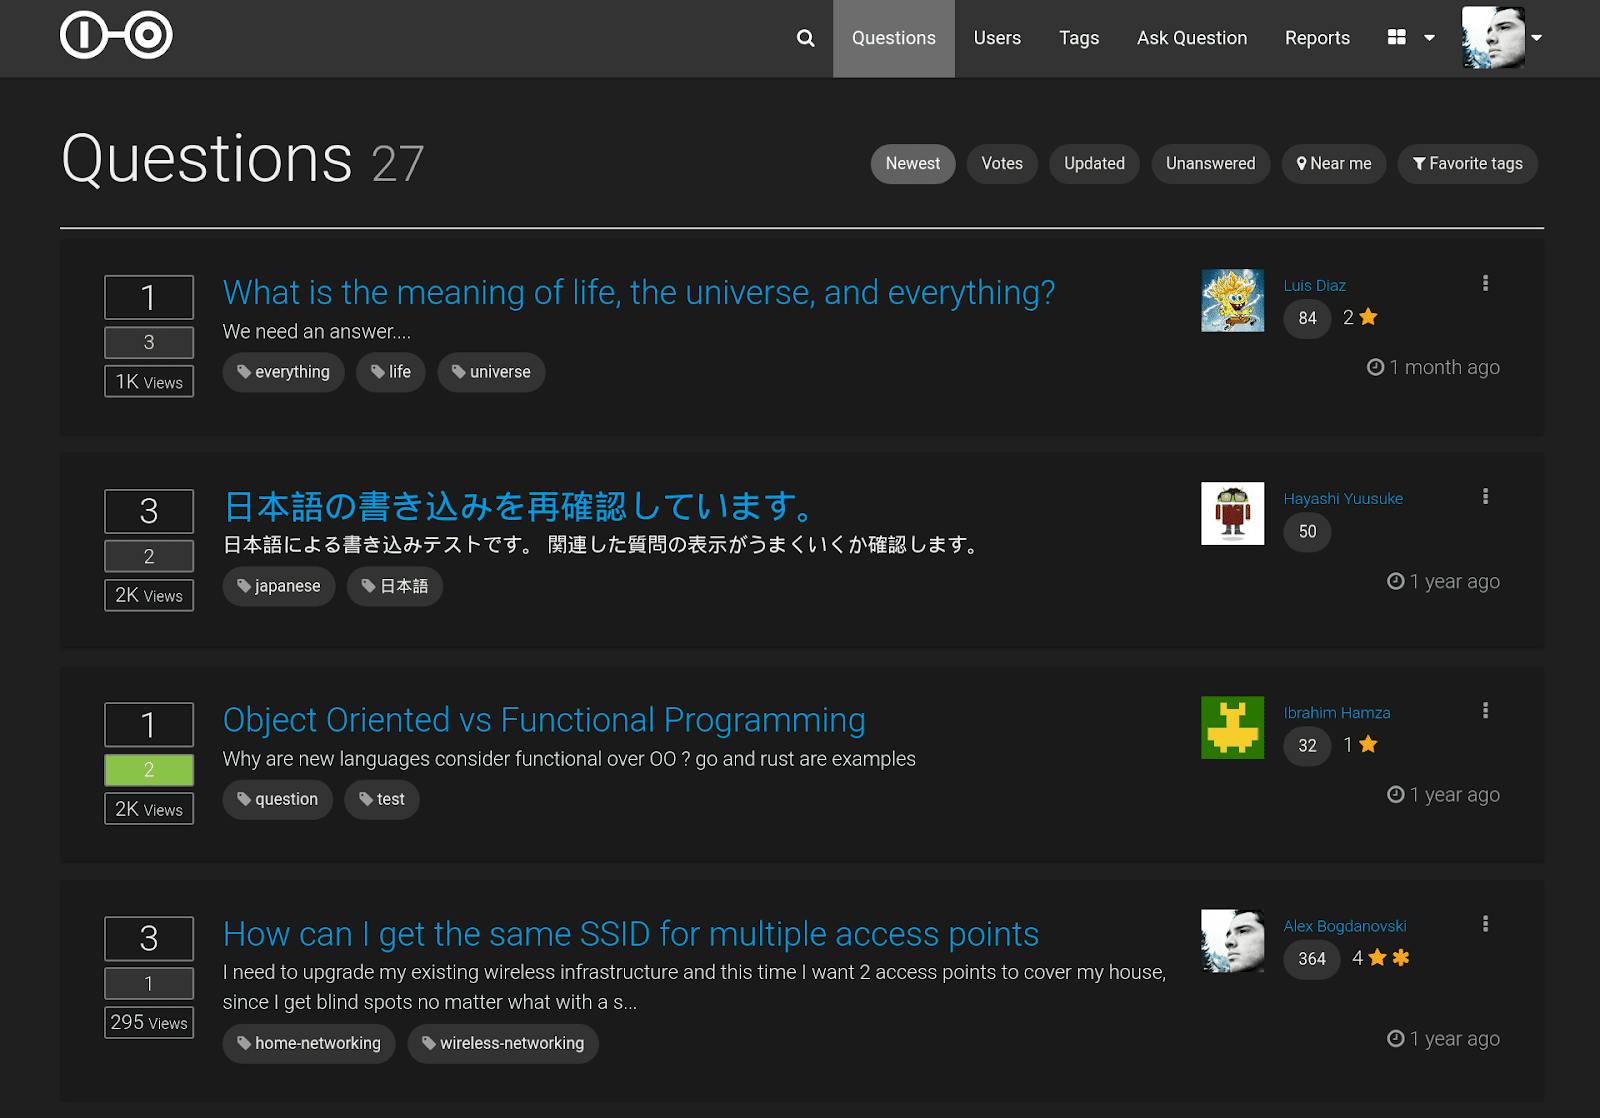This screenshot has height=1118, width=1600.
Task: Select the test tag
Action: coord(382,799)
